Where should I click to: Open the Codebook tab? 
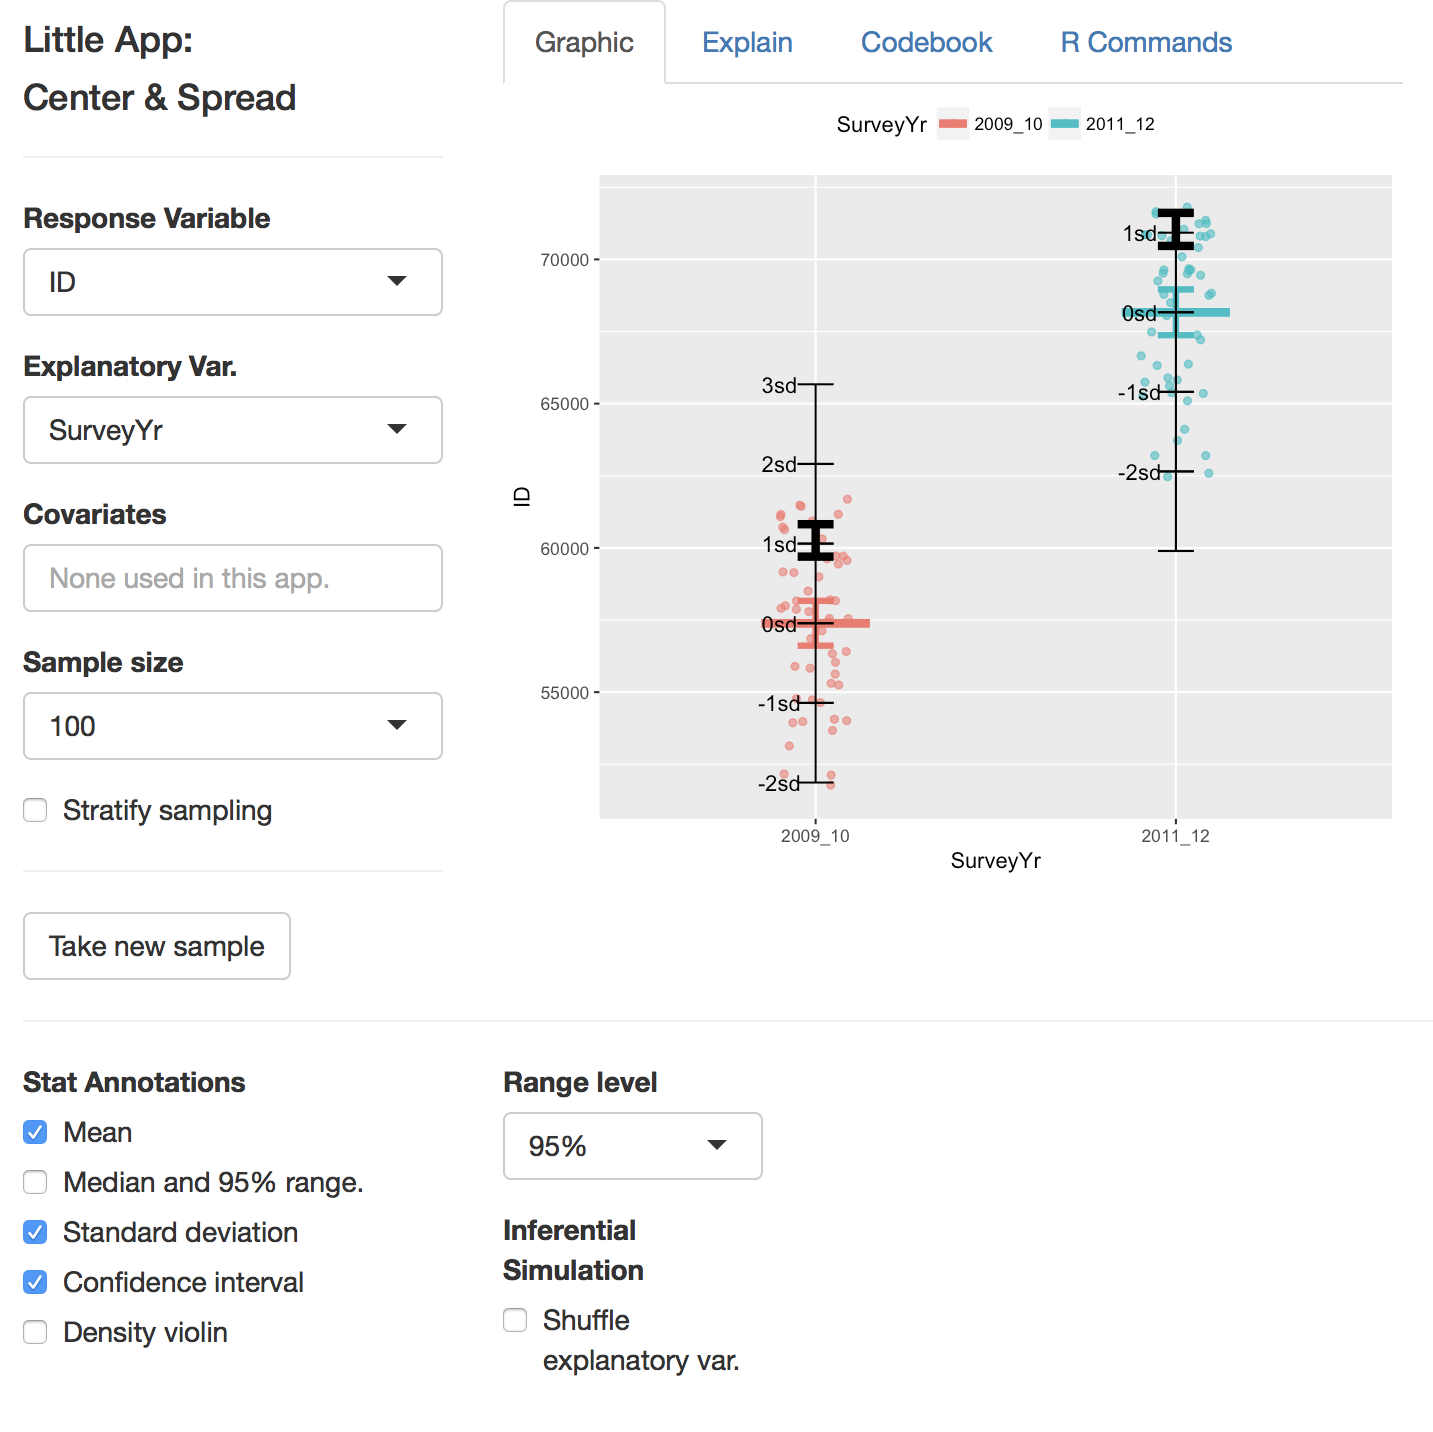point(926,43)
